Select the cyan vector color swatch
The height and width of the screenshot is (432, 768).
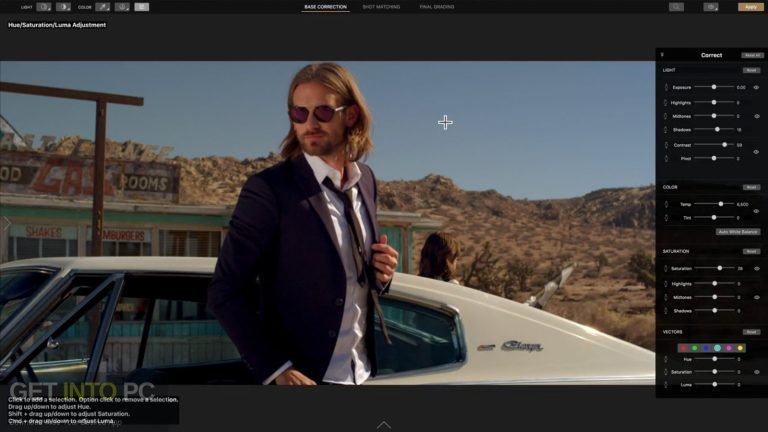(x=717, y=348)
